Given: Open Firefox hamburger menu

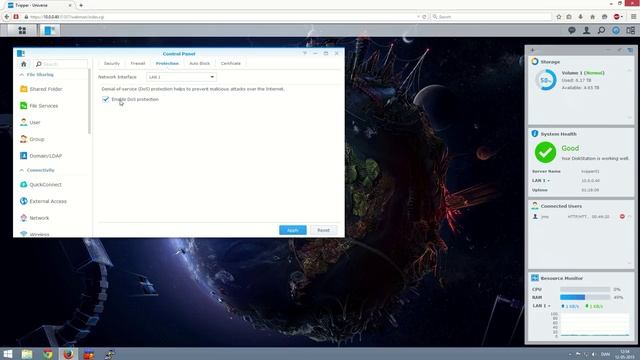Looking at the screenshot, I should coord(633,17).
